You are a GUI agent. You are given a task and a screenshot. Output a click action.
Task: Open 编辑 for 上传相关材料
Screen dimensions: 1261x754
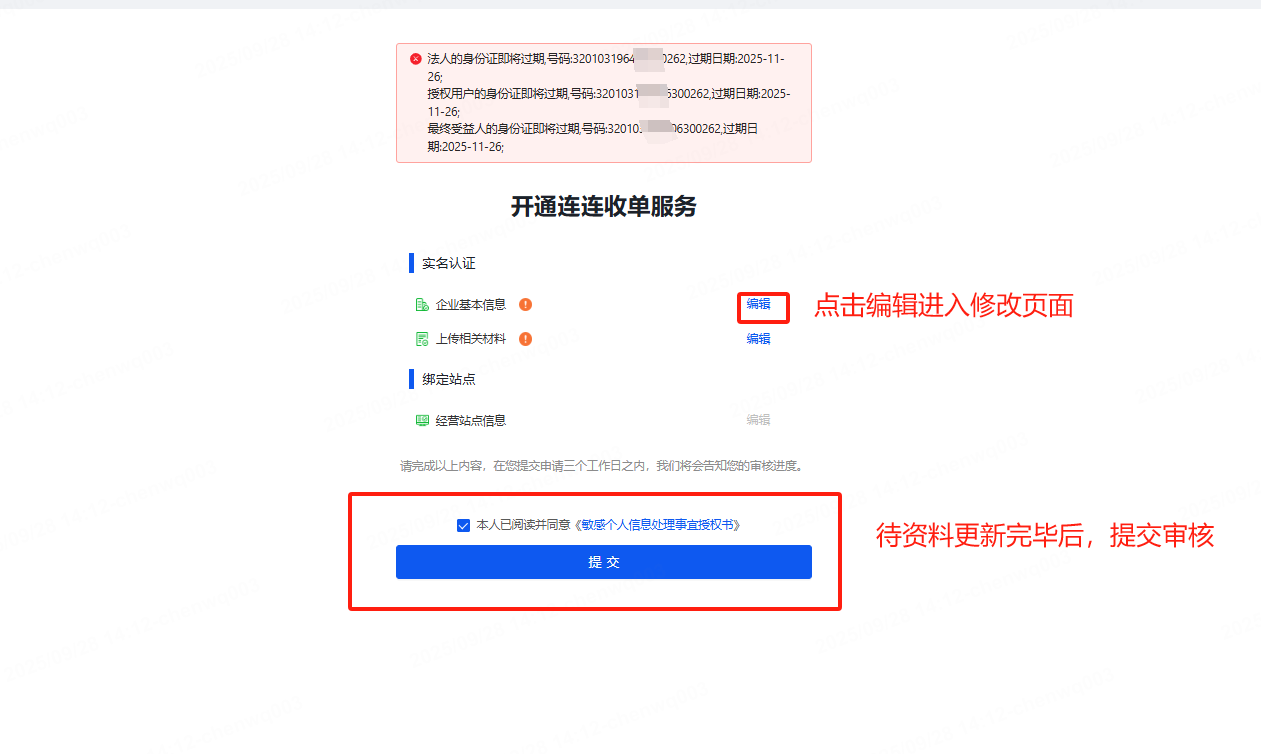click(x=759, y=339)
